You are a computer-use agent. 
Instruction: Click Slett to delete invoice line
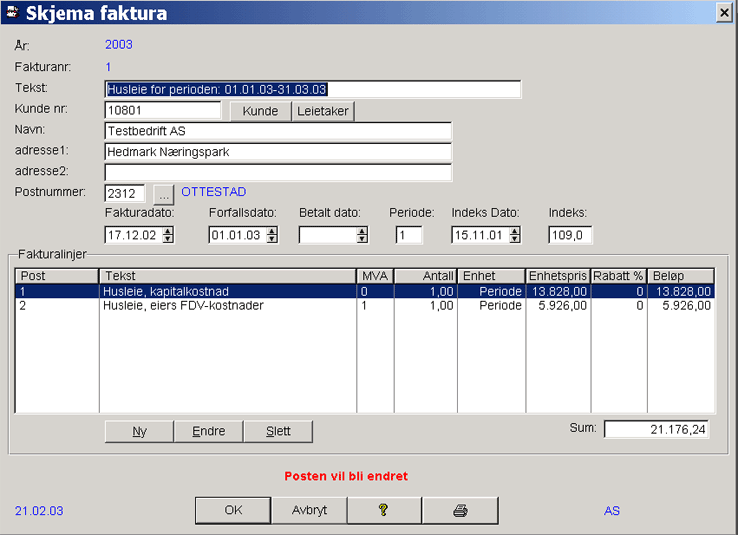coord(278,431)
